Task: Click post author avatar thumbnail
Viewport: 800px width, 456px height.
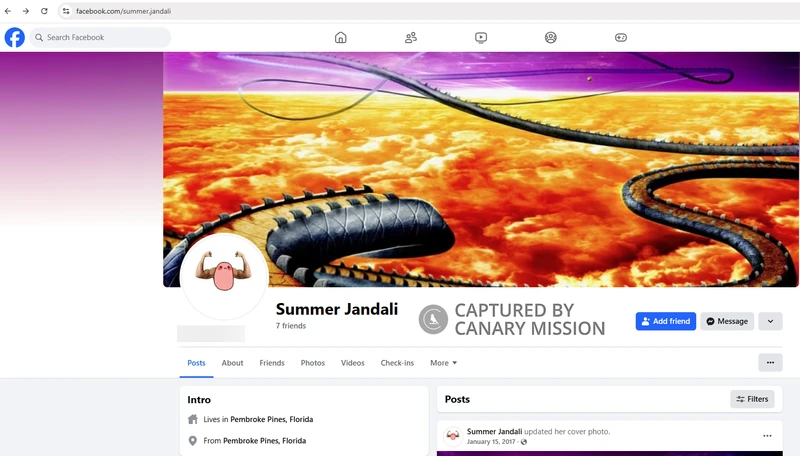Action: pyautogui.click(x=453, y=436)
